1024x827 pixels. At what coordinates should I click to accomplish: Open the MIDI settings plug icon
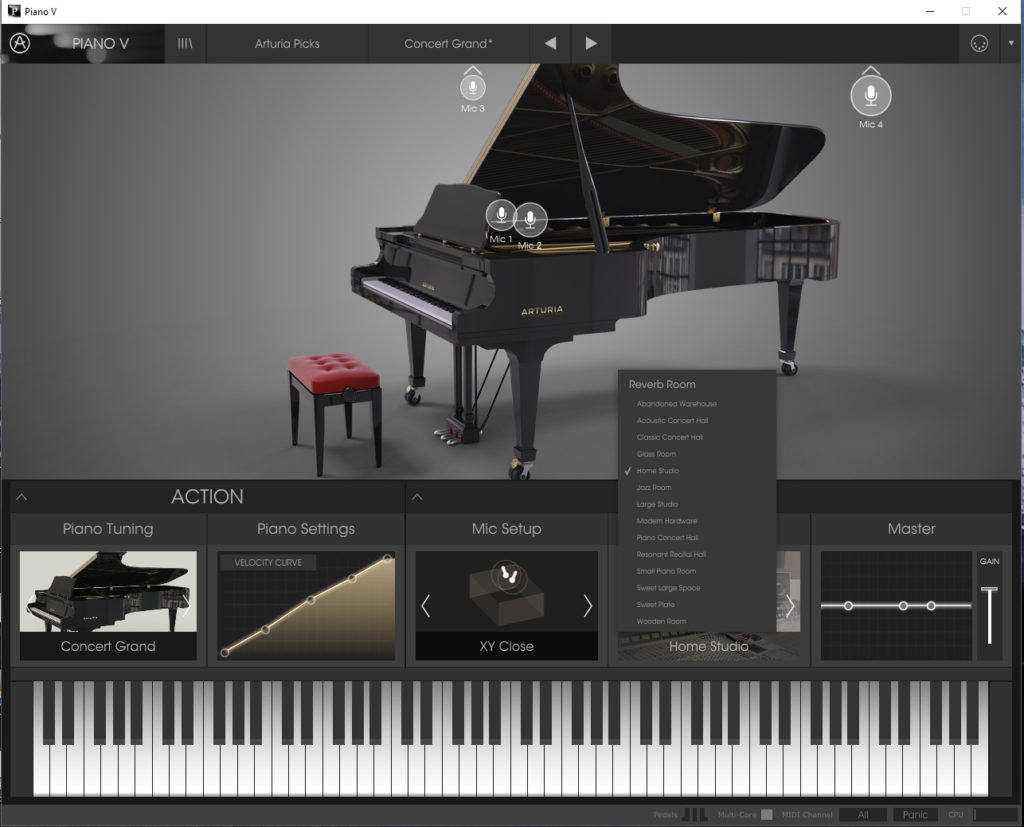click(979, 44)
